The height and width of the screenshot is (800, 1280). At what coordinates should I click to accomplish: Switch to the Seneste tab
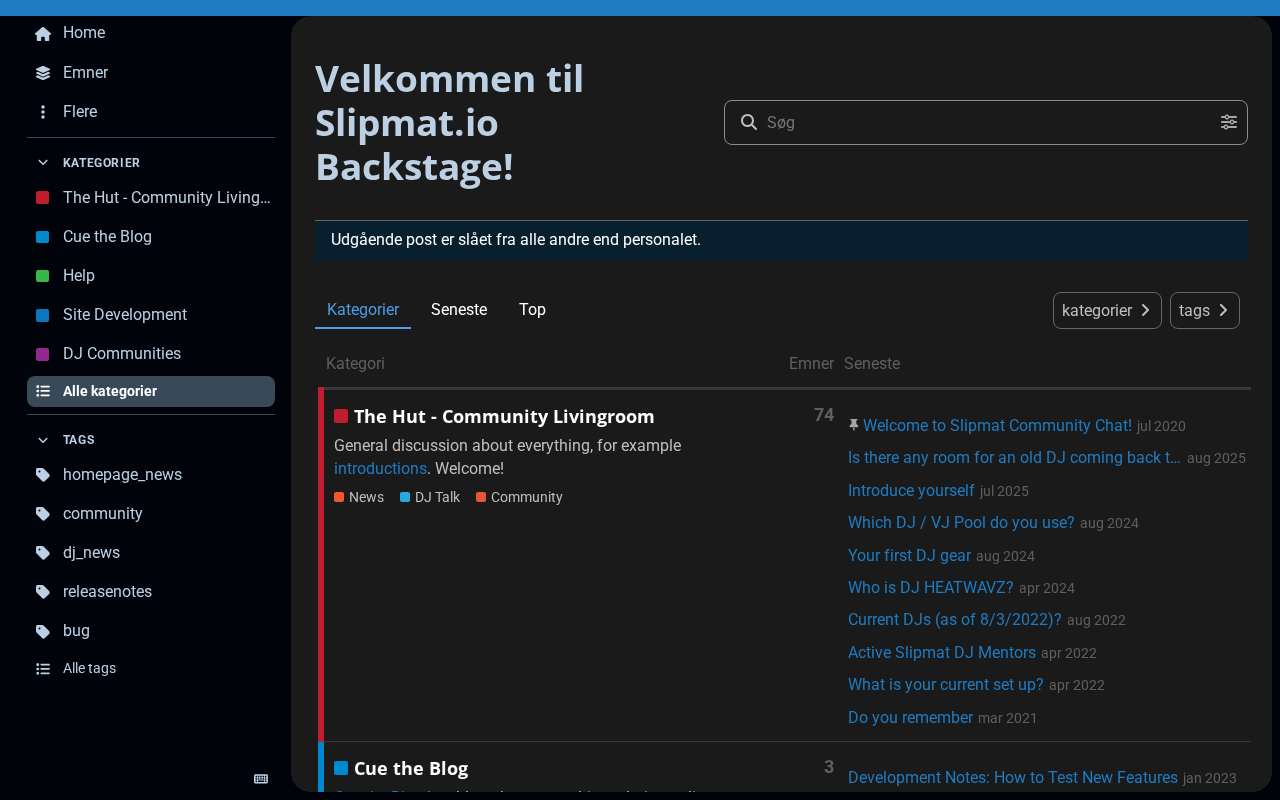pyautogui.click(x=459, y=310)
